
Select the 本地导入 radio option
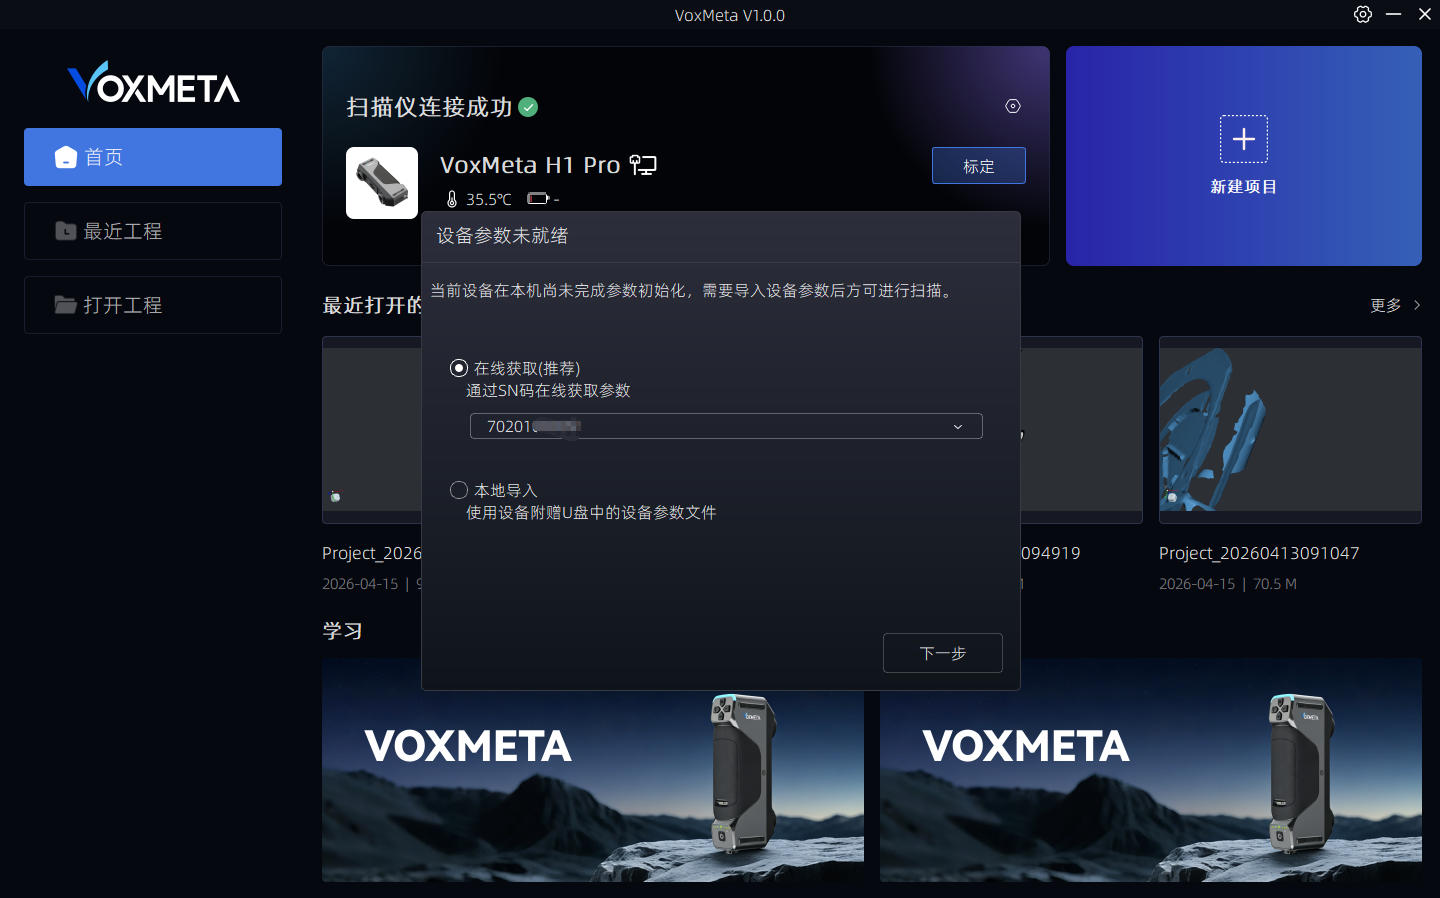[x=459, y=490]
